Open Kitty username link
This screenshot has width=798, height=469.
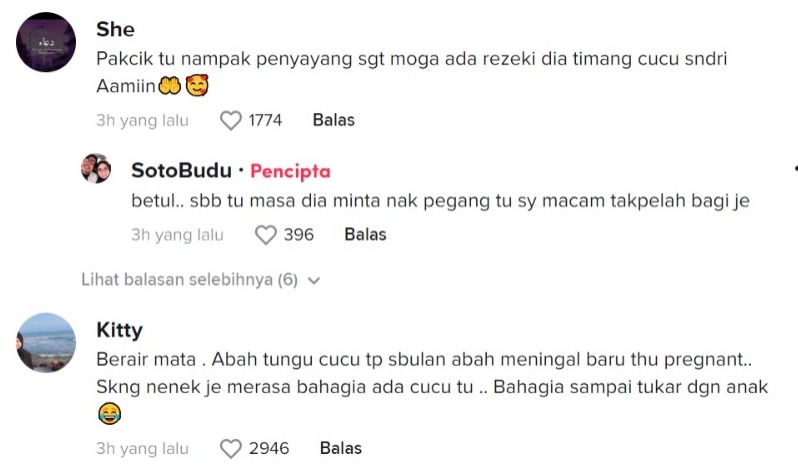coord(119,330)
